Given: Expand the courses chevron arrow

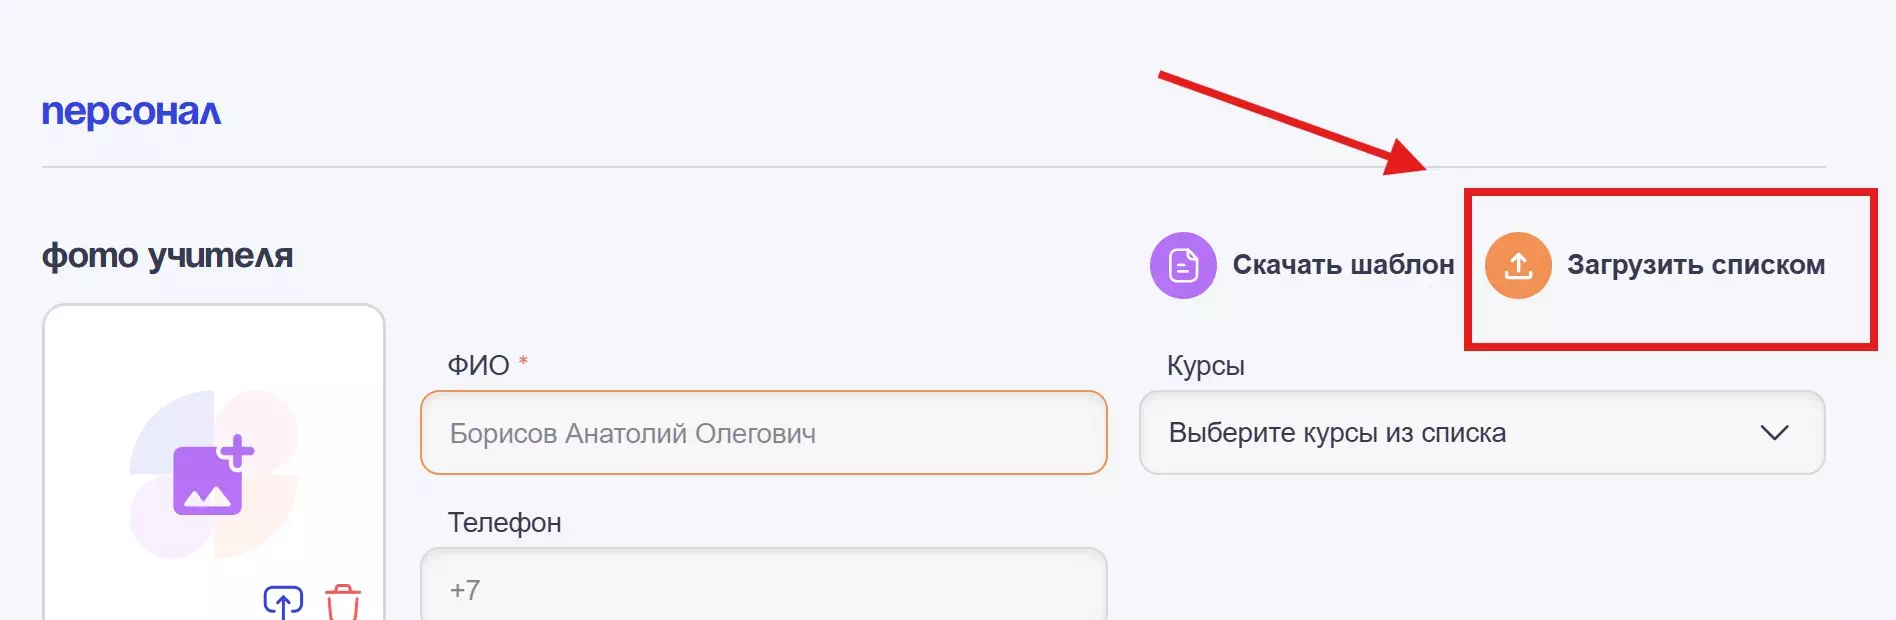Looking at the screenshot, I should (1774, 433).
